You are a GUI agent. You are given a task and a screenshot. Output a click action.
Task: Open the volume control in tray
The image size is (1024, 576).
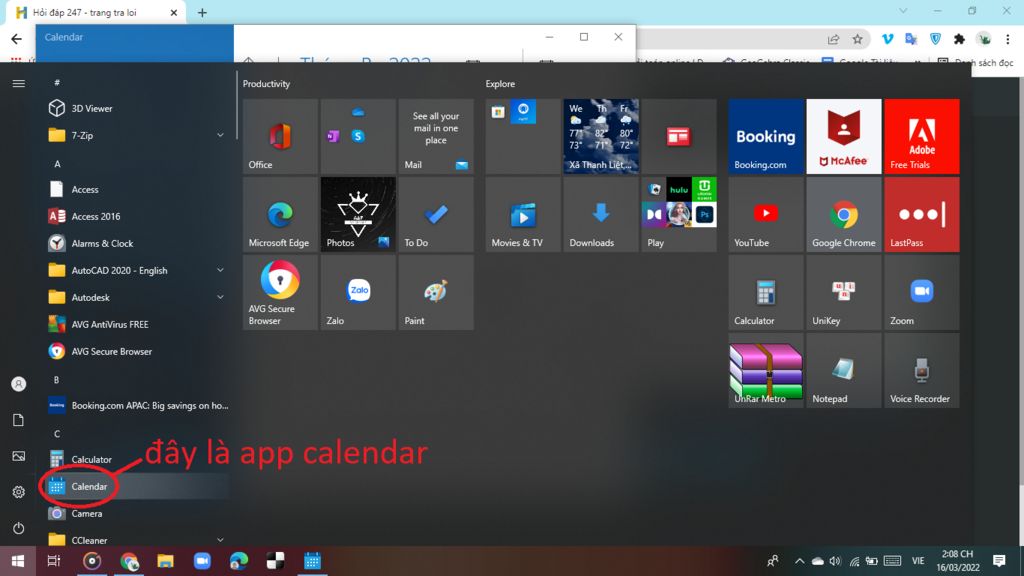(x=835, y=561)
